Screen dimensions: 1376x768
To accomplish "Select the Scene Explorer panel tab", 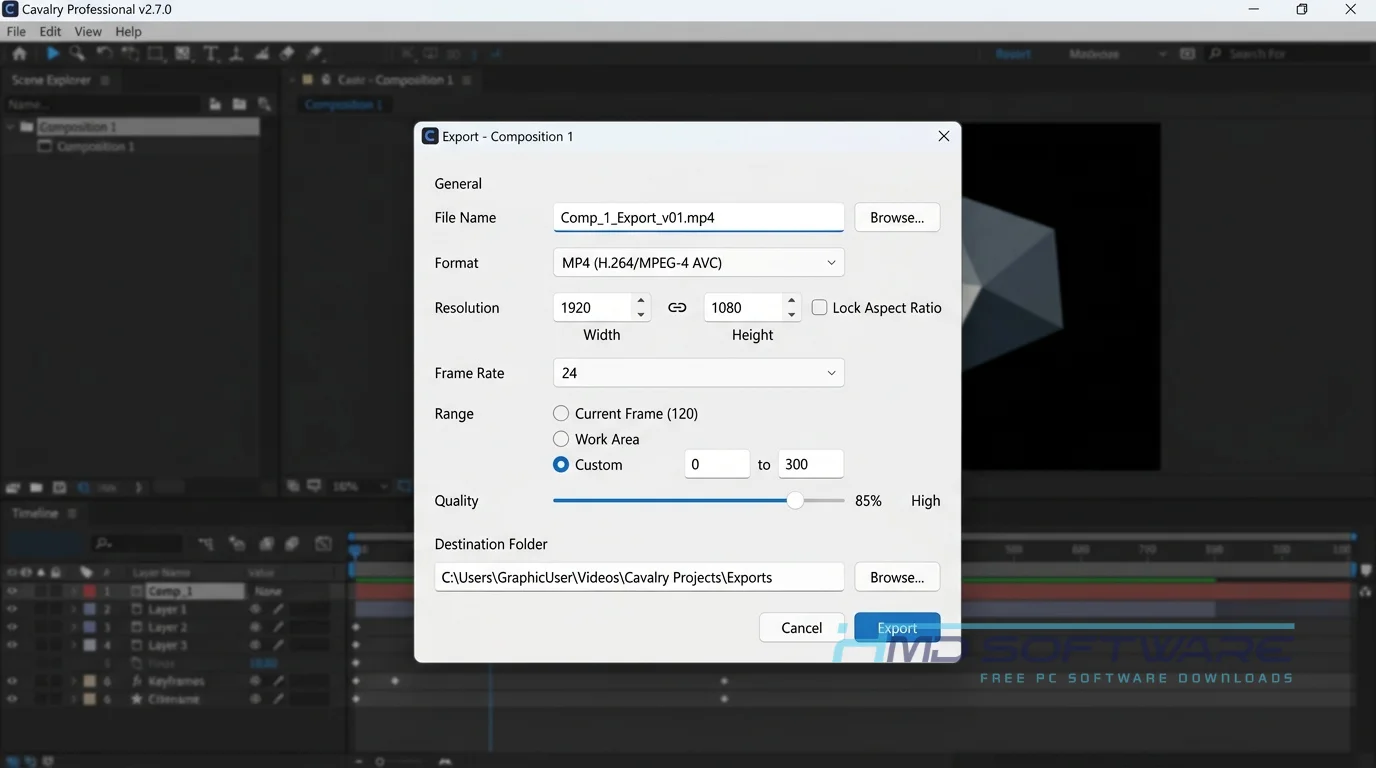I will (51, 80).
